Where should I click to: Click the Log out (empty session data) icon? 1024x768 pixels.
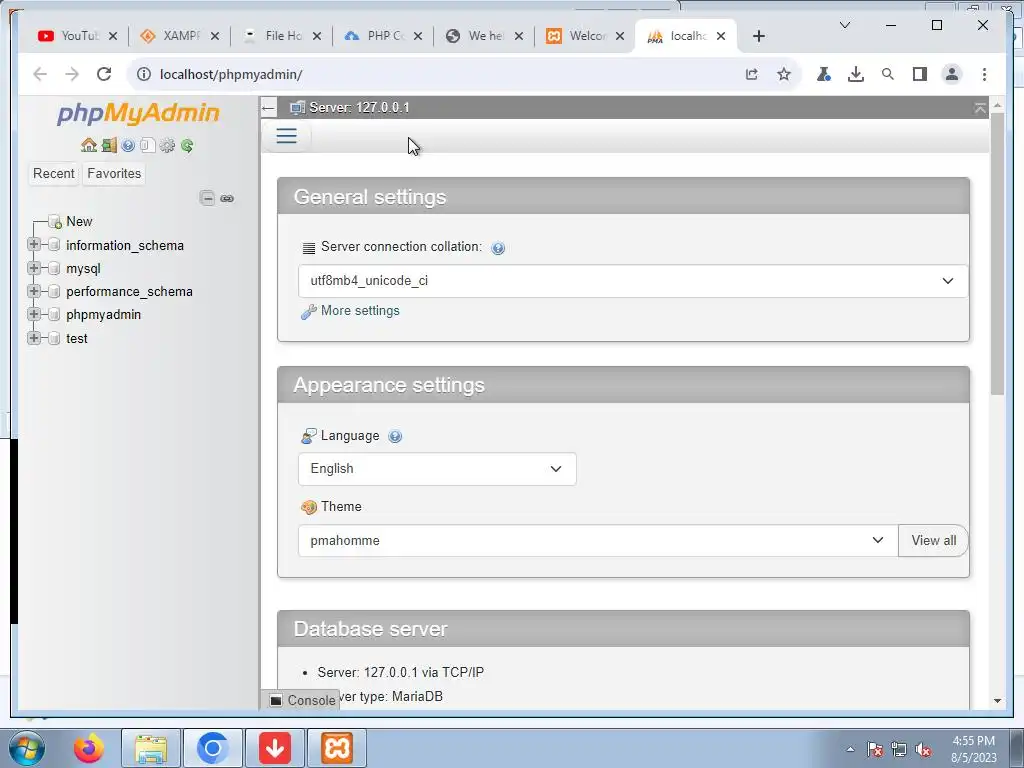point(109,145)
